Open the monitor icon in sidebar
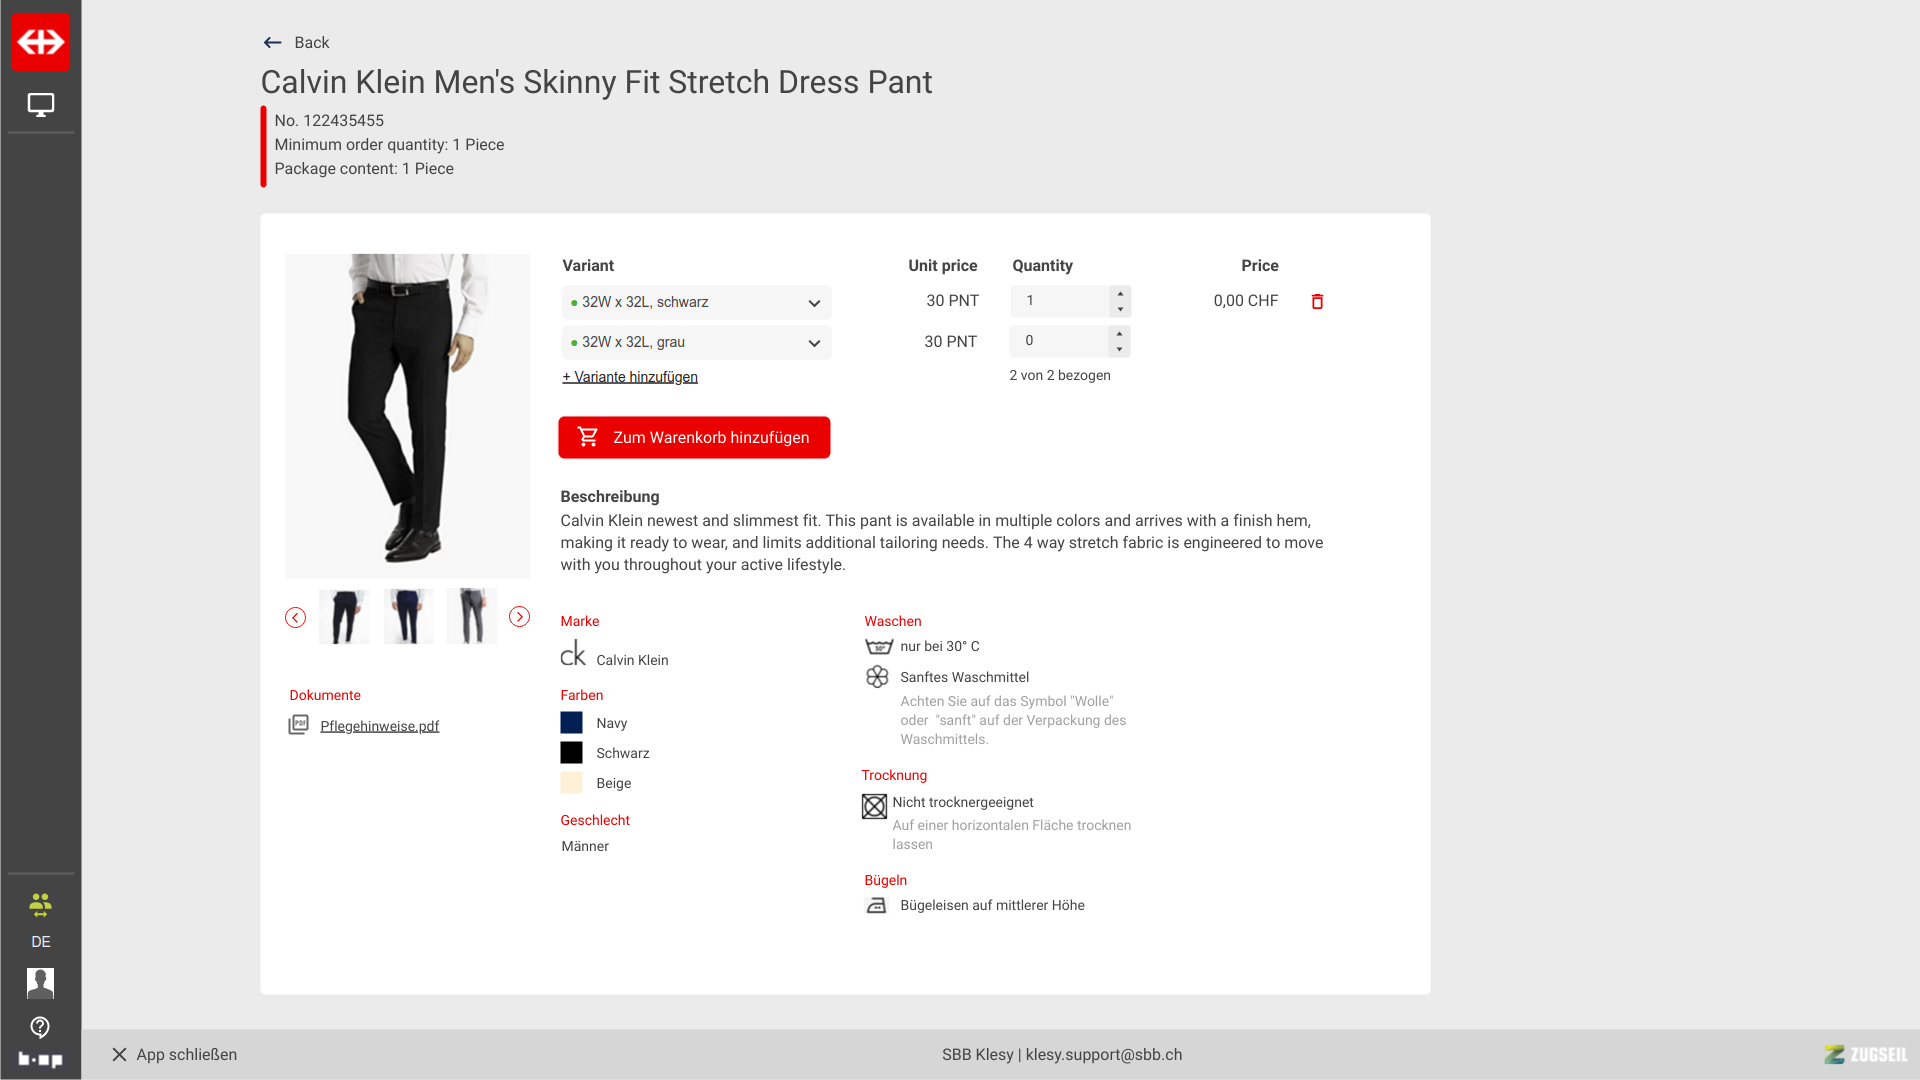The image size is (1920, 1080). coord(41,104)
